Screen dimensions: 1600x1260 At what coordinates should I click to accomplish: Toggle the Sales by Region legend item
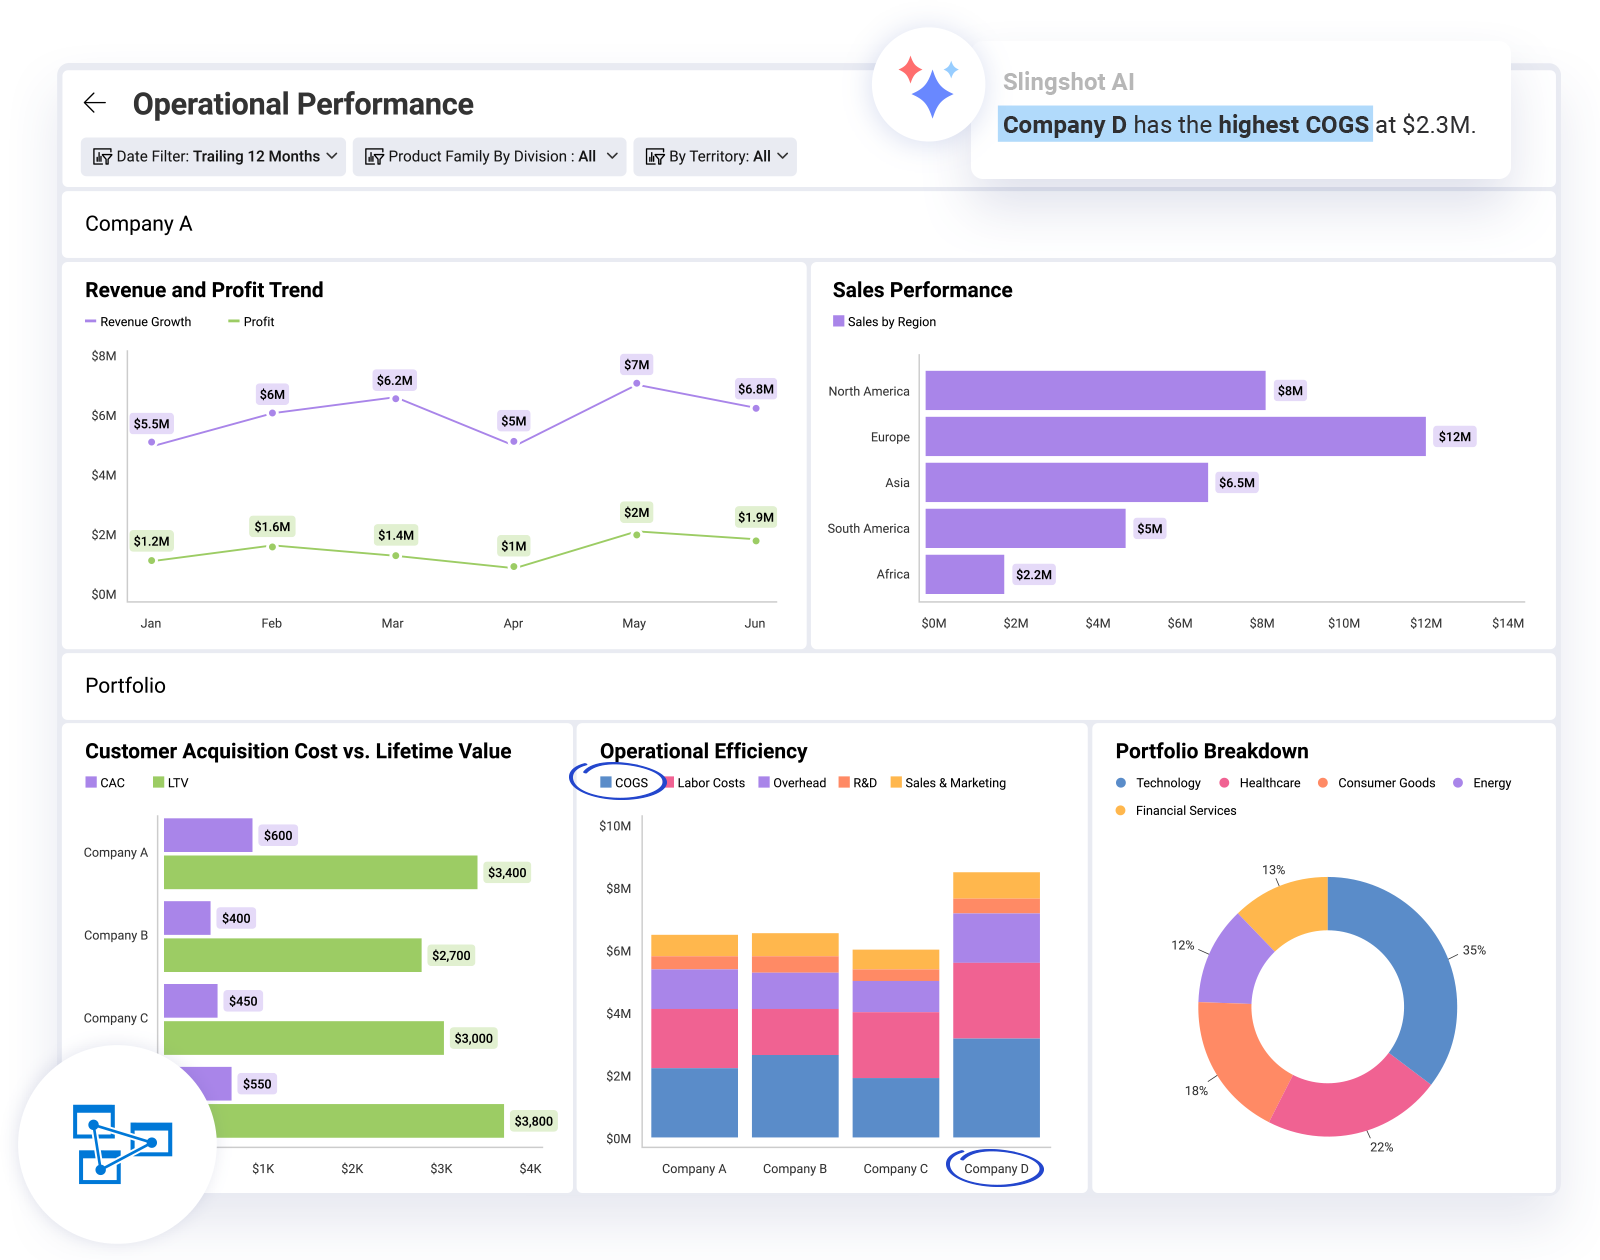(x=884, y=322)
